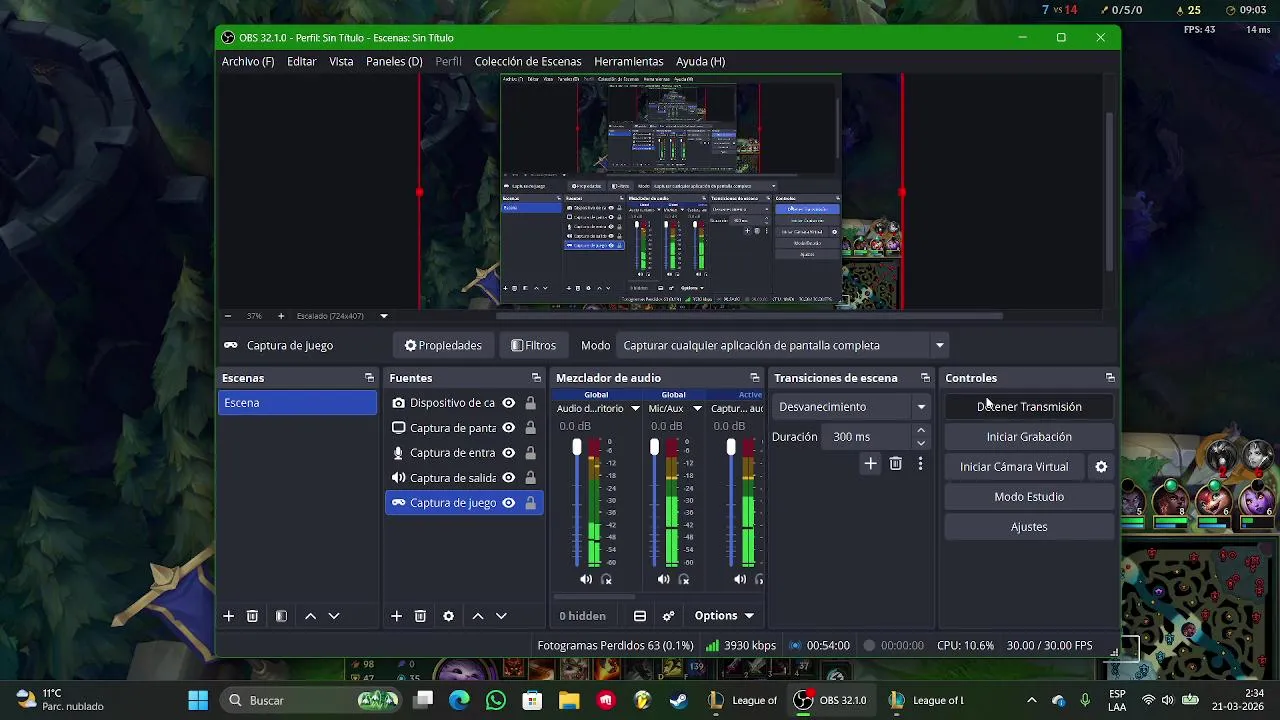This screenshot has width=1280, height=720.
Task: Click Iniciar Cámara Virtual button
Action: [x=1014, y=467]
